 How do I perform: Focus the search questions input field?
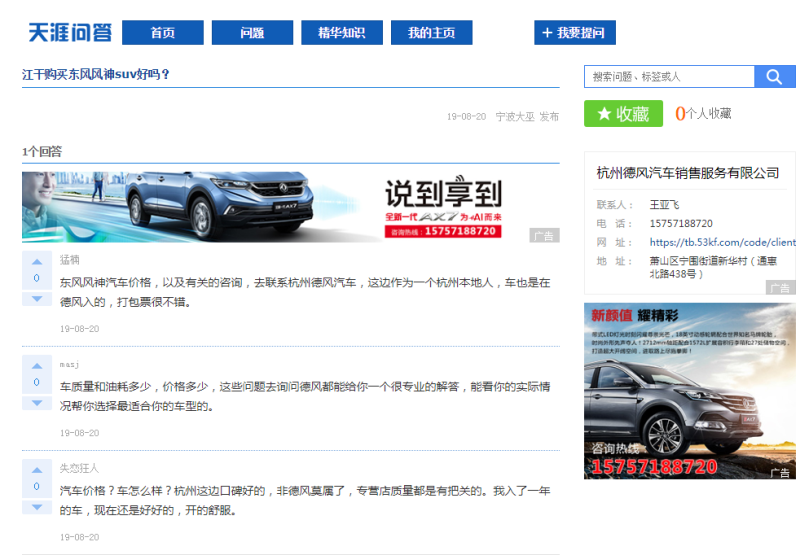pos(669,77)
